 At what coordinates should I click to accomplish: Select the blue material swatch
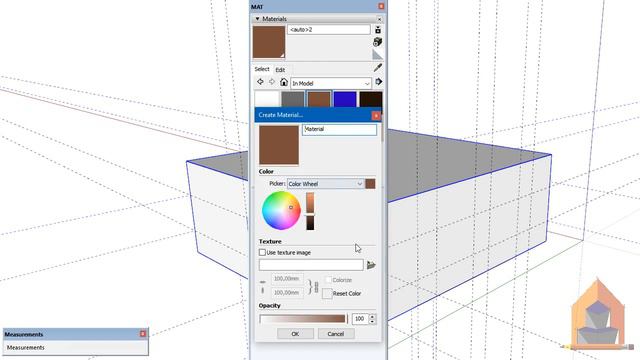pos(345,100)
